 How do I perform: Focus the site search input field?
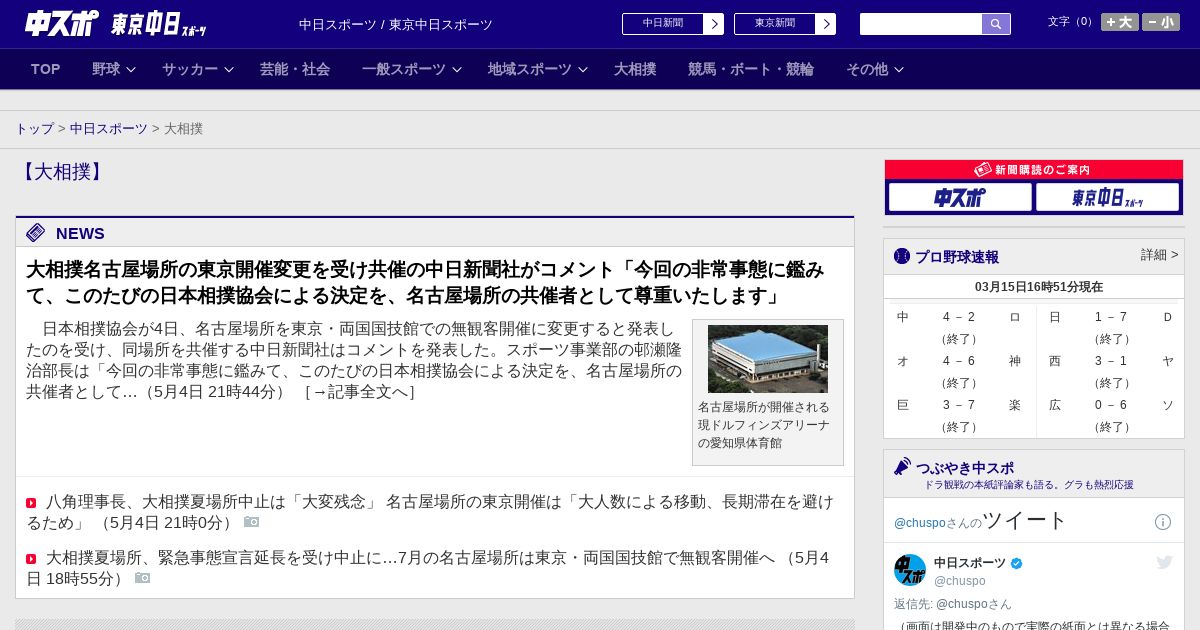pos(921,24)
